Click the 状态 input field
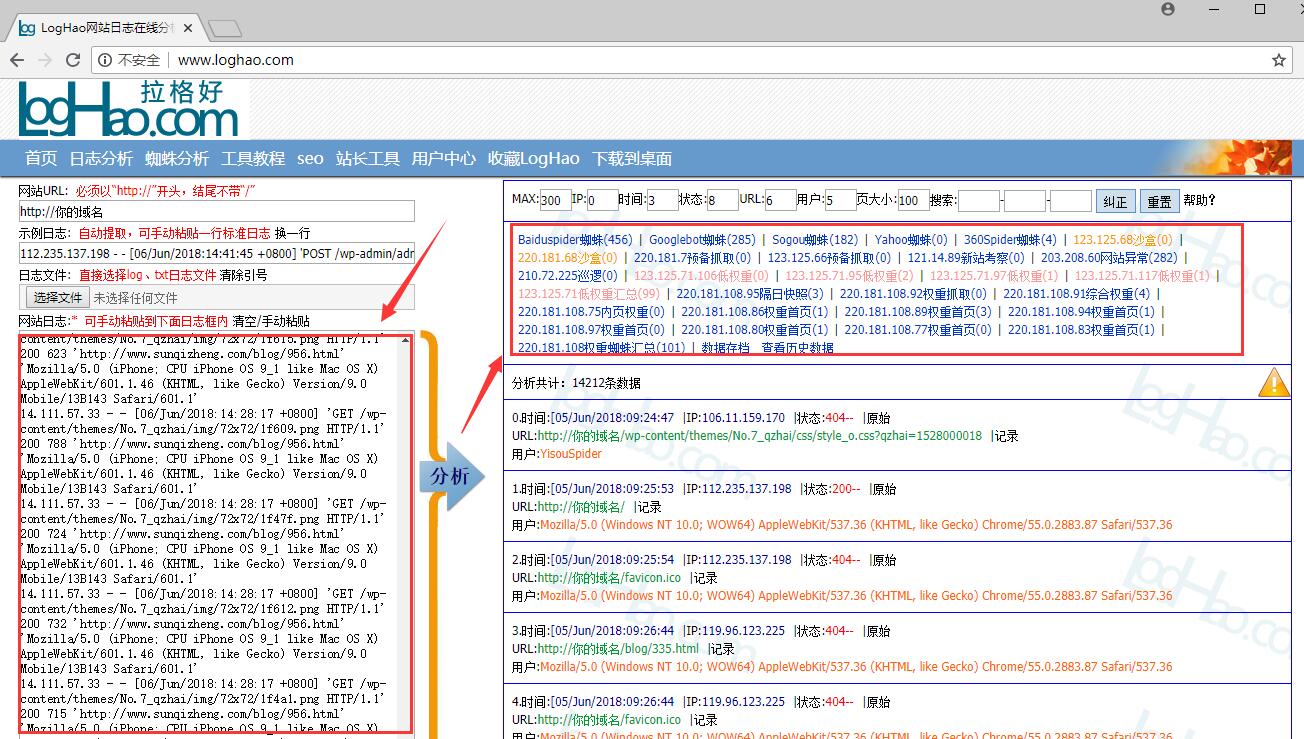 (722, 200)
